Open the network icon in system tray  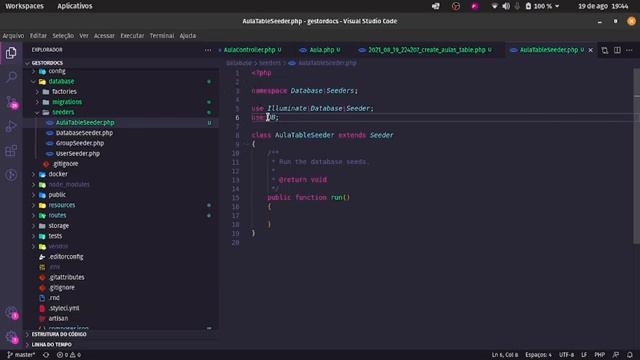494,6
